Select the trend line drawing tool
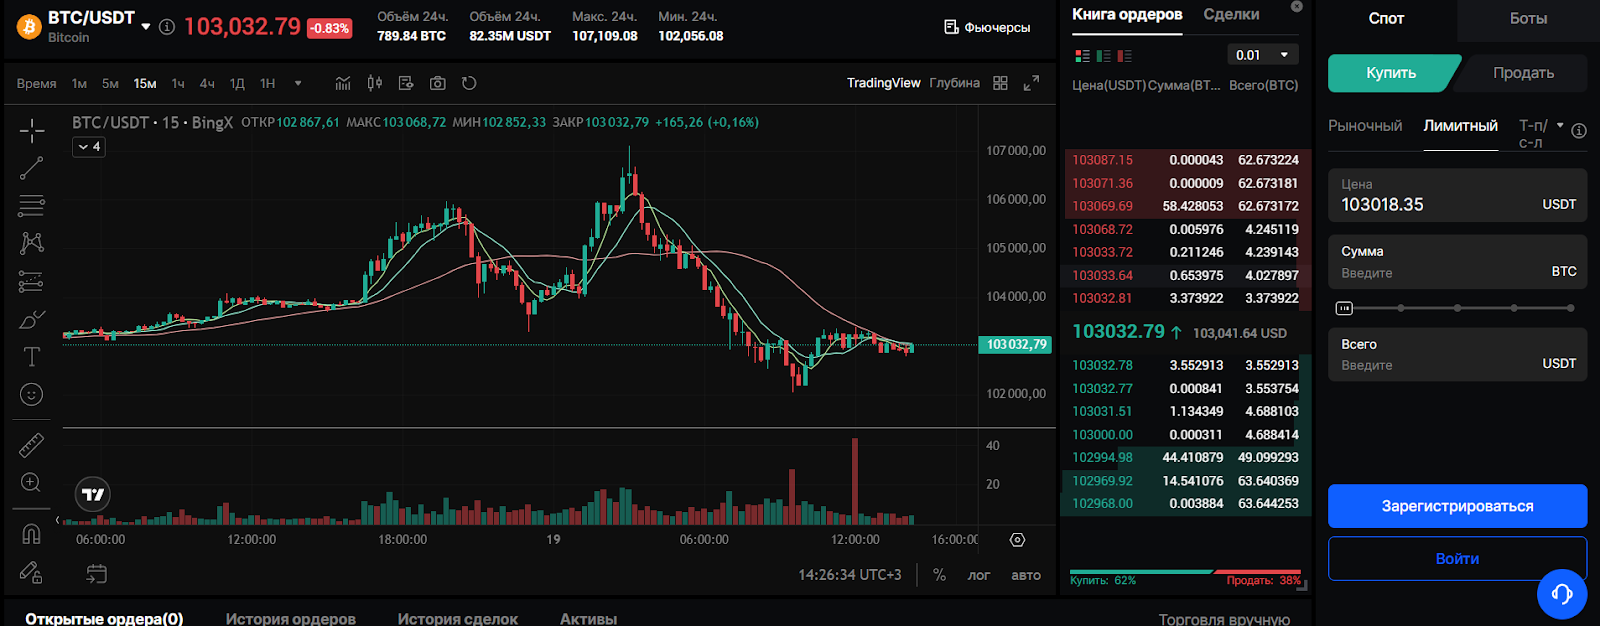The width and height of the screenshot is (1600, 626). 31,168
